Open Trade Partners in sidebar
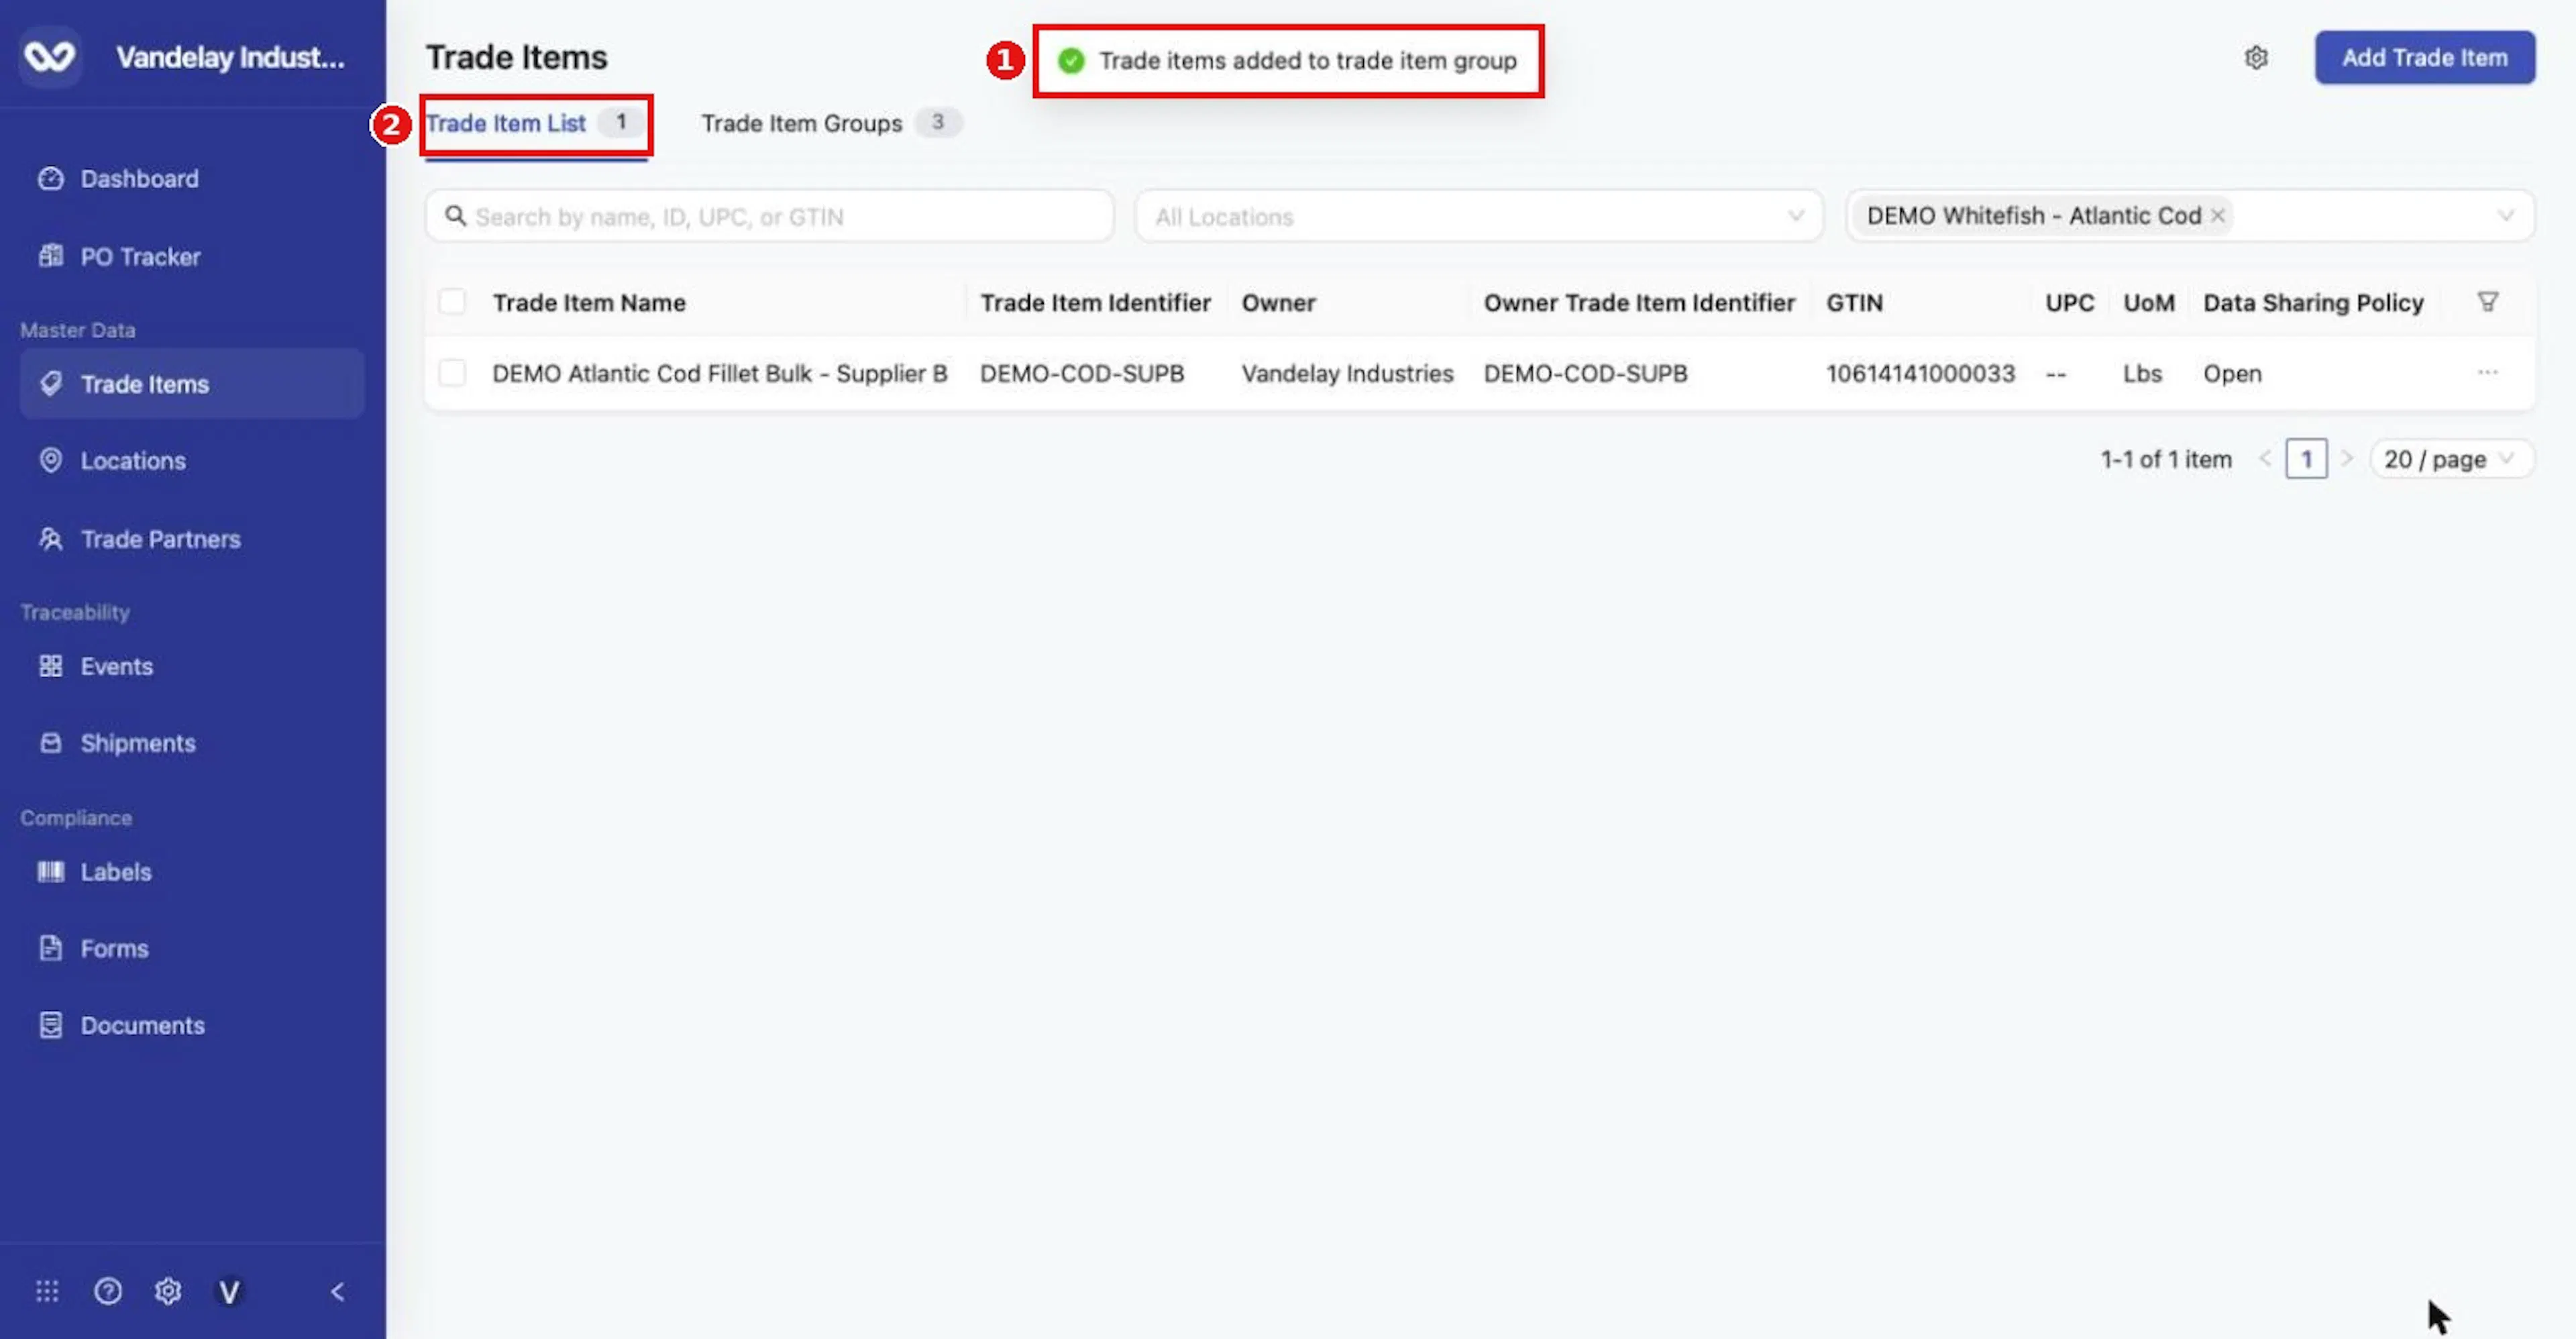This screenshot has height=1339, width=2576. tap(160, 539)
